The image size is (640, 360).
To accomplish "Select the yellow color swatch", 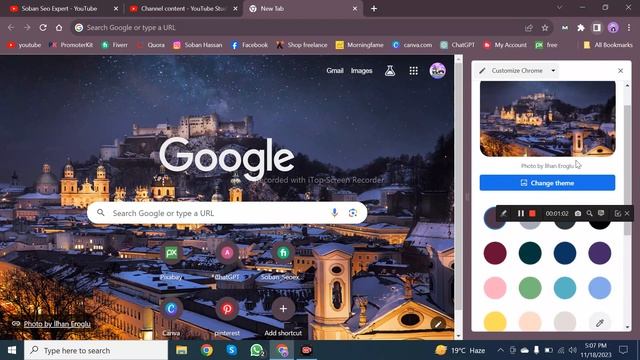I will point(495,321).
